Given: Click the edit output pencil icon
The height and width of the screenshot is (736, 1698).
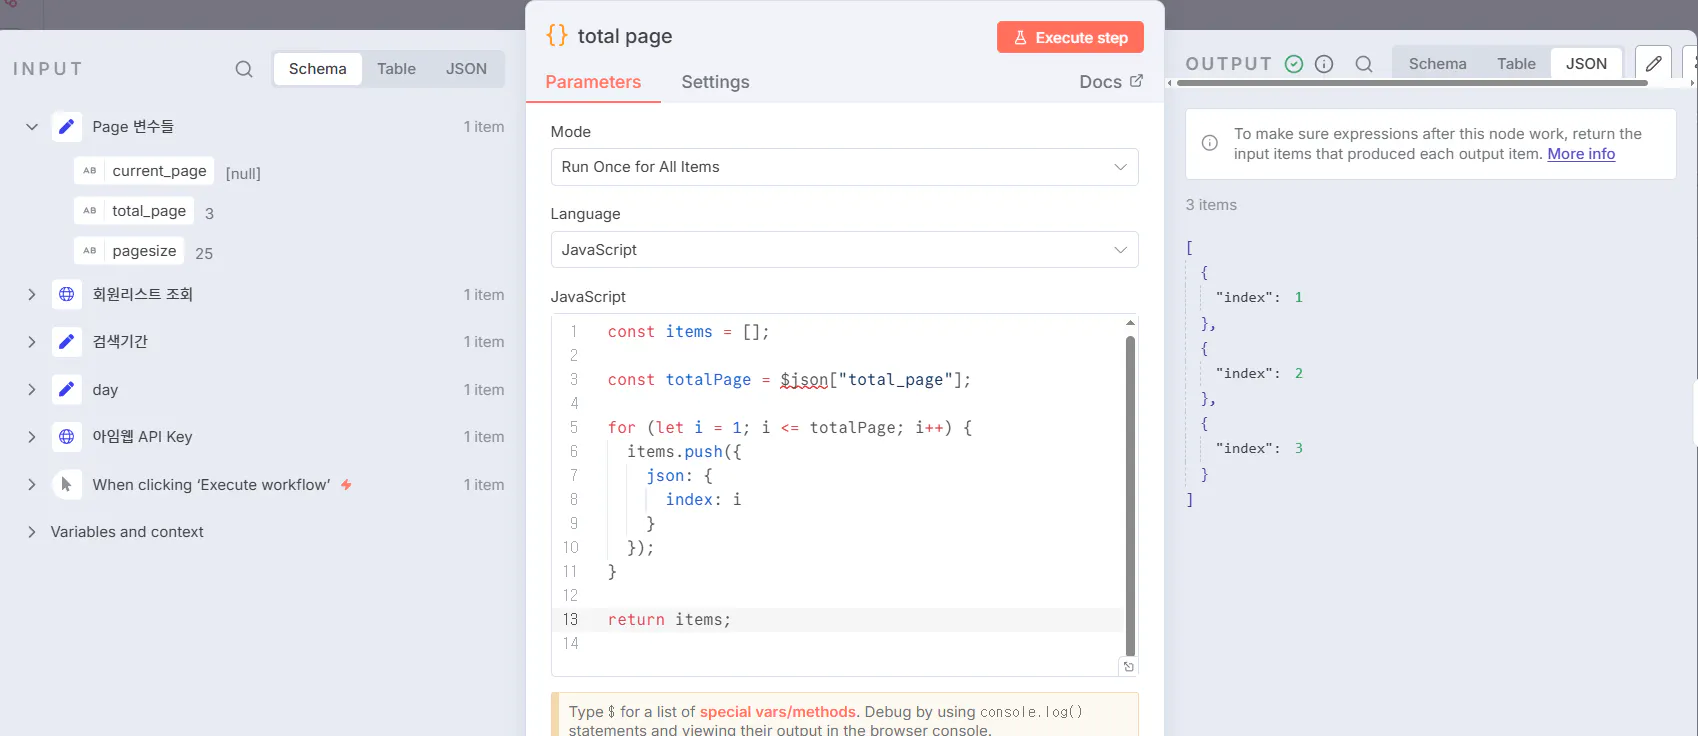Looking at the screenshot, I should tap(1654, 64).
